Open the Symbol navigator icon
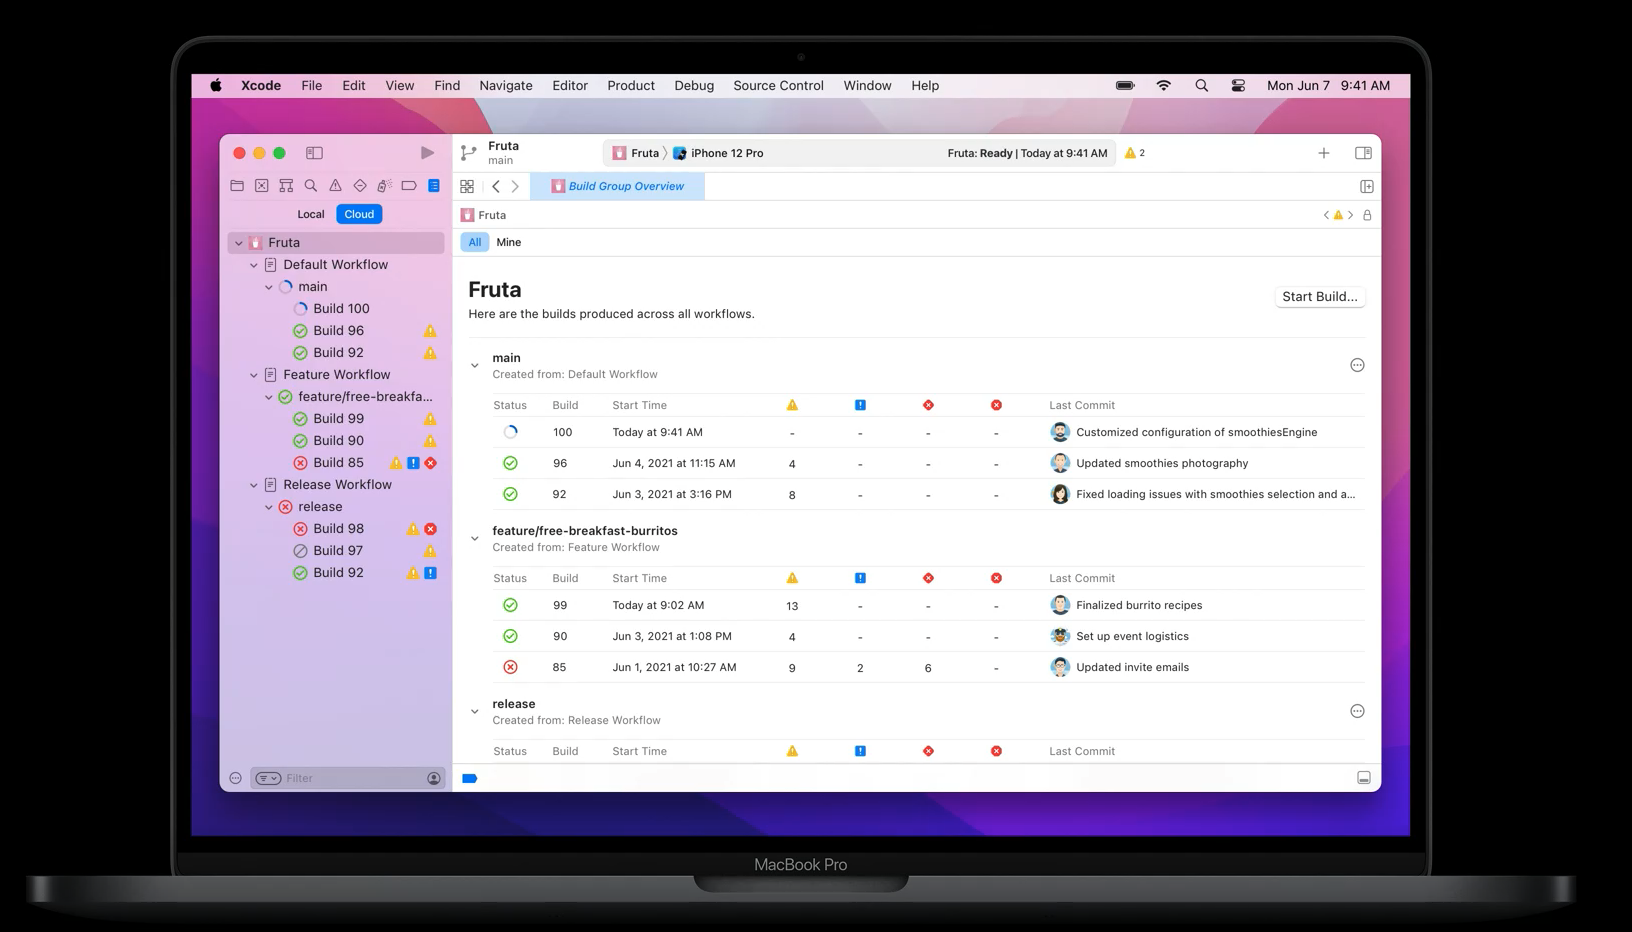Image resolution: width=1632 pixels, height=932 pixels. pos(286,186)
